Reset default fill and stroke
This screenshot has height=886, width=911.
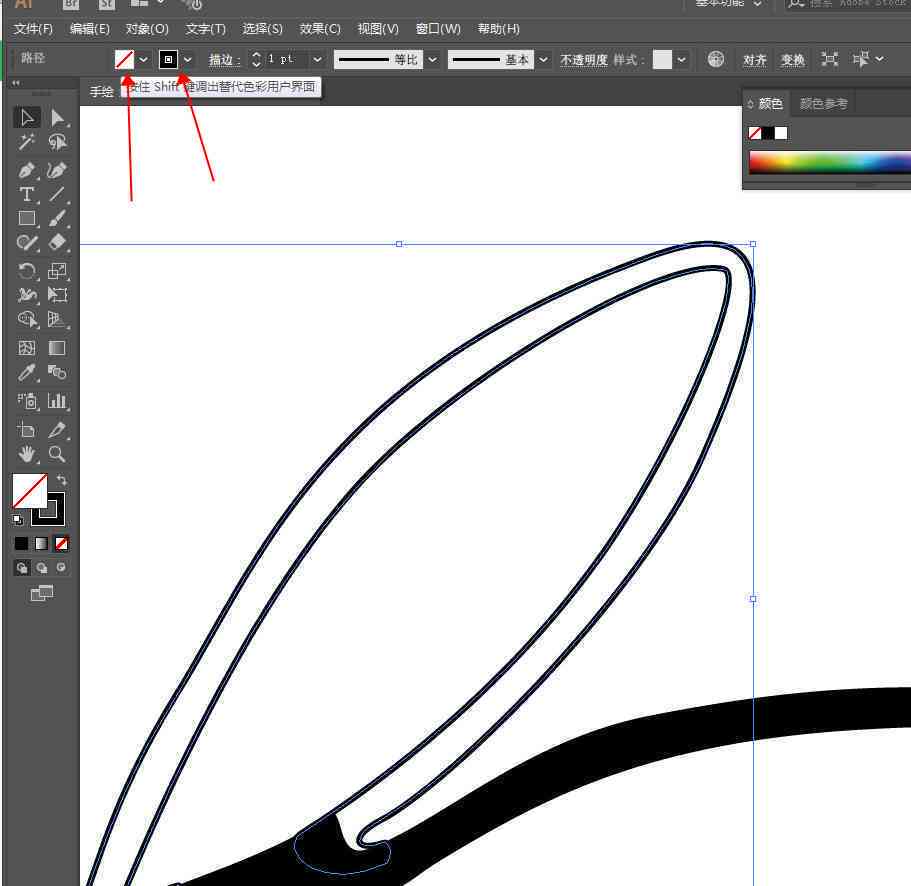coord(18,520)
